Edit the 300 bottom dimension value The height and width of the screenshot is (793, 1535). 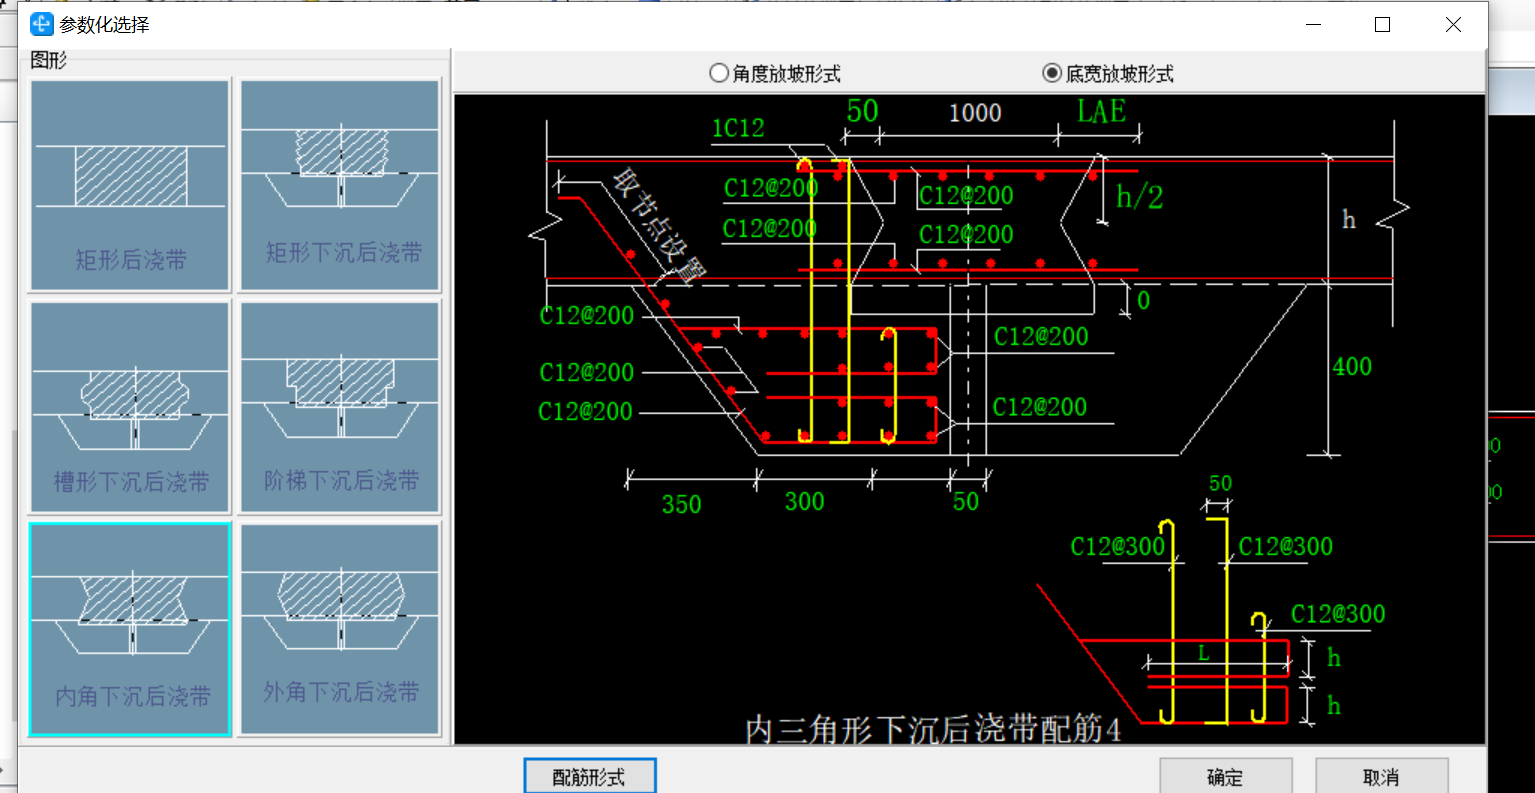pos(804,502)
